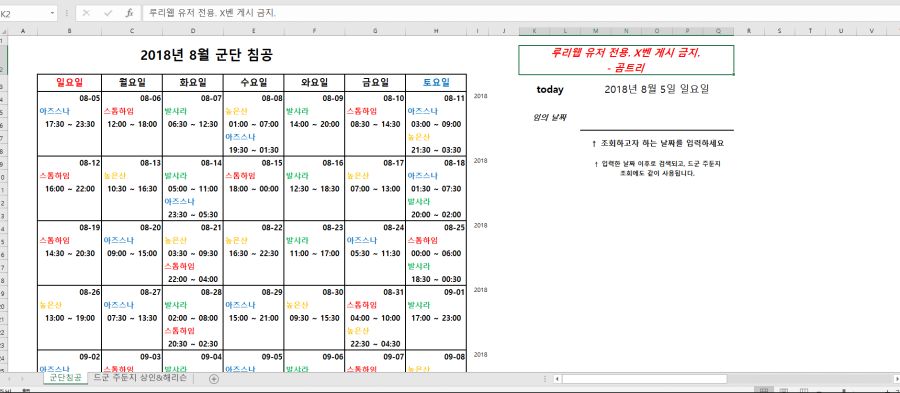Select the time 08:30 ~ 14:30
Image resolution: width=900 pixels, height=393 pixels.
[375, 124]
